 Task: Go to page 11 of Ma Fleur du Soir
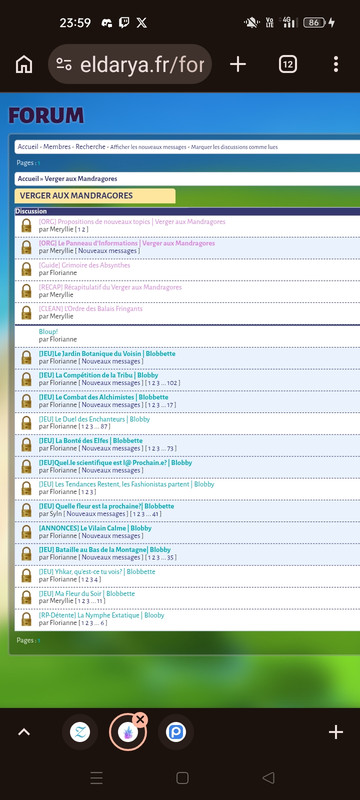click(100, 601)
